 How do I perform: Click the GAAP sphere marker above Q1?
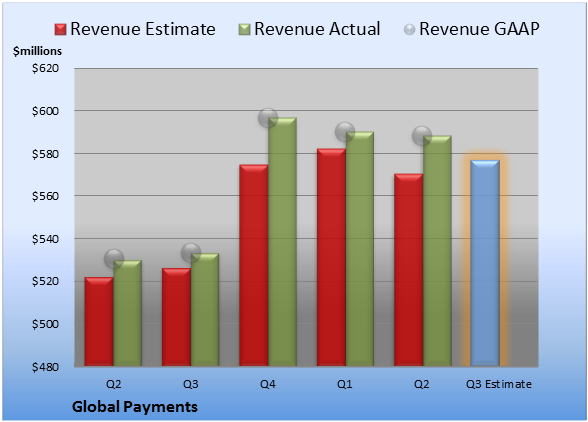[345, 132]
